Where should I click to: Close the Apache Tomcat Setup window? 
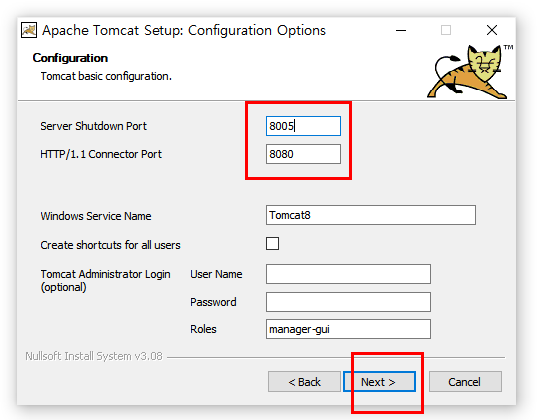point(492,30)
